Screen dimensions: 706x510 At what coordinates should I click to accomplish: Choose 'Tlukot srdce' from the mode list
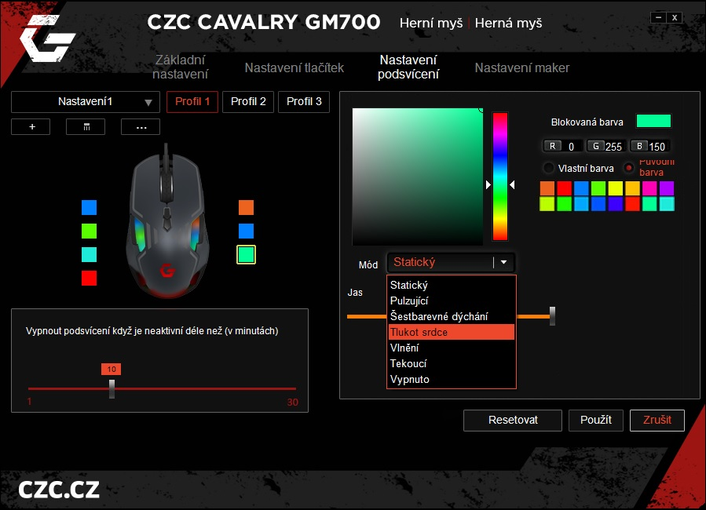point(451,332)
